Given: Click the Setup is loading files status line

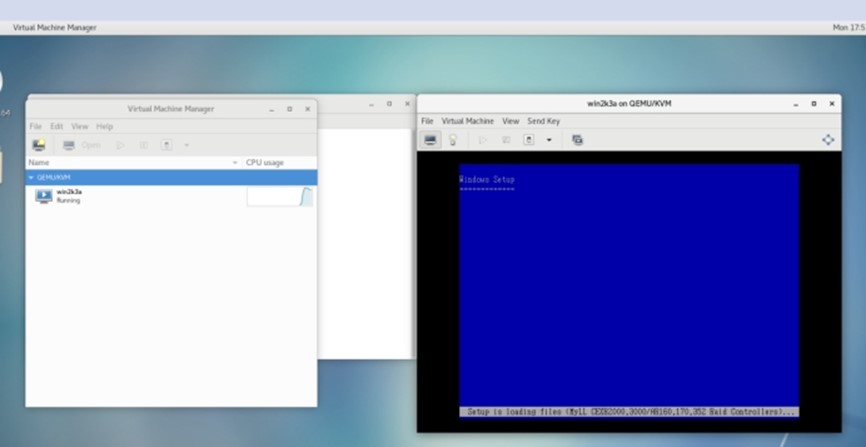Looking at the screenshot, I should coord(629,412).
